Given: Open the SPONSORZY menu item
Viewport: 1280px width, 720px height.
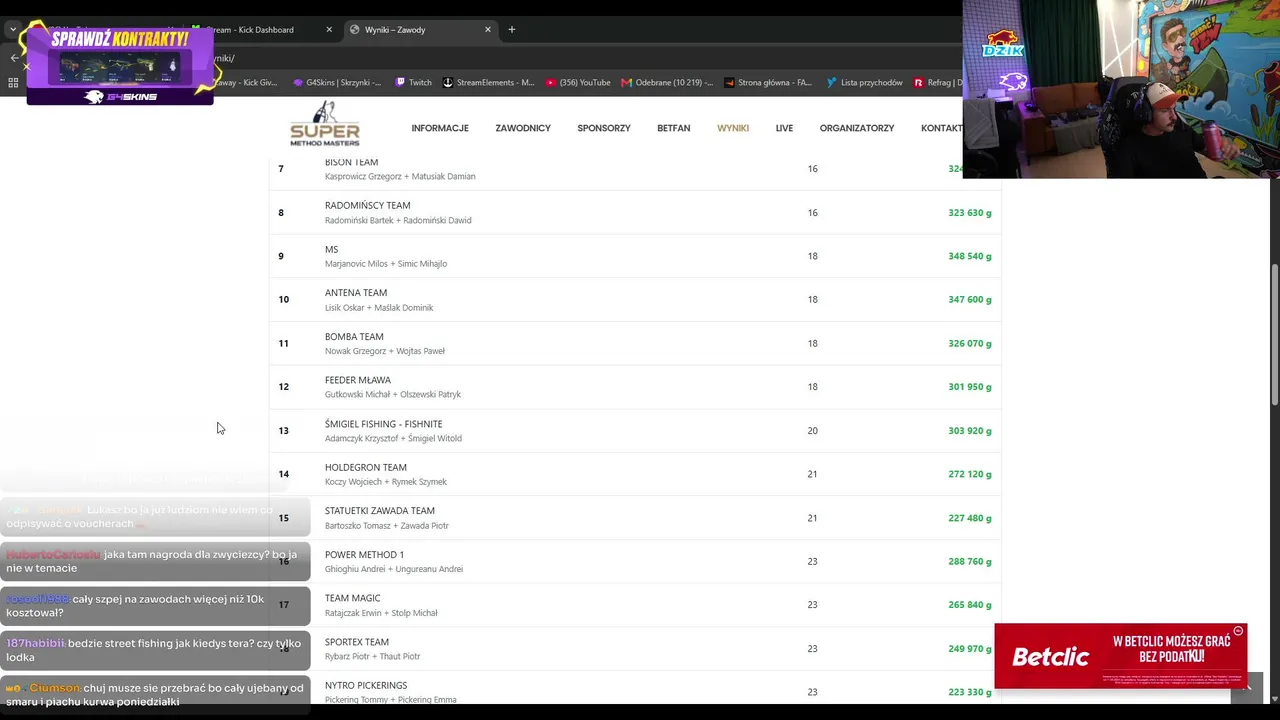Looking at the screenshot, I should [604, 128].
